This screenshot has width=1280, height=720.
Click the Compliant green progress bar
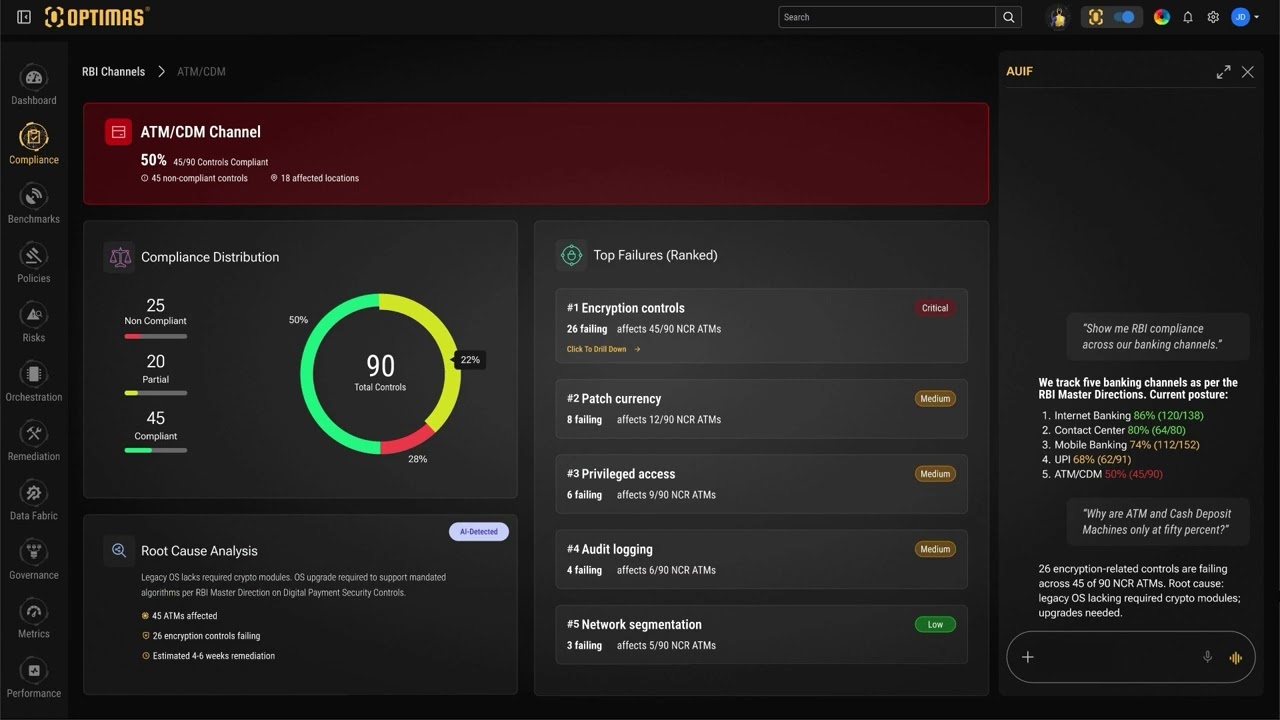pyautogui.click(x=155, y=450)
